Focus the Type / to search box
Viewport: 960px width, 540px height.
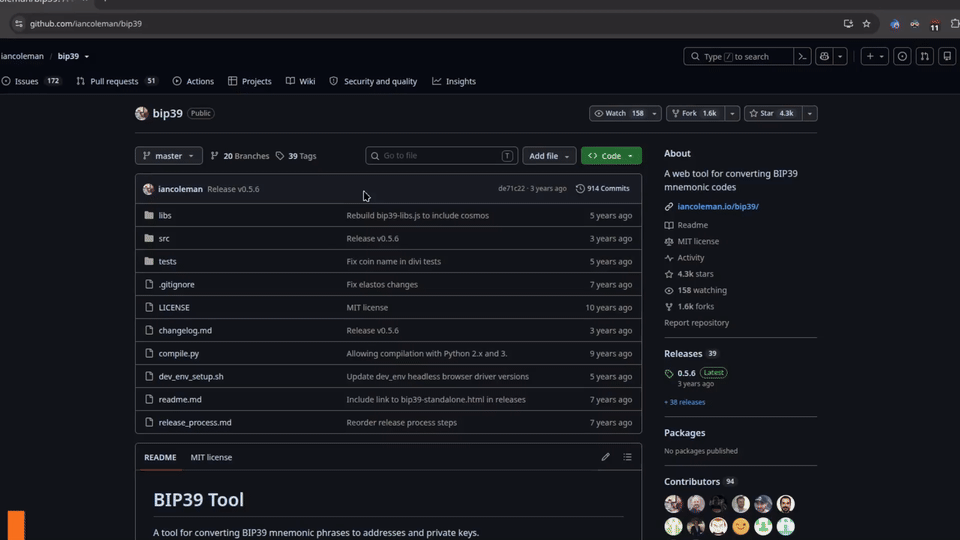click(x=738, y=56)
